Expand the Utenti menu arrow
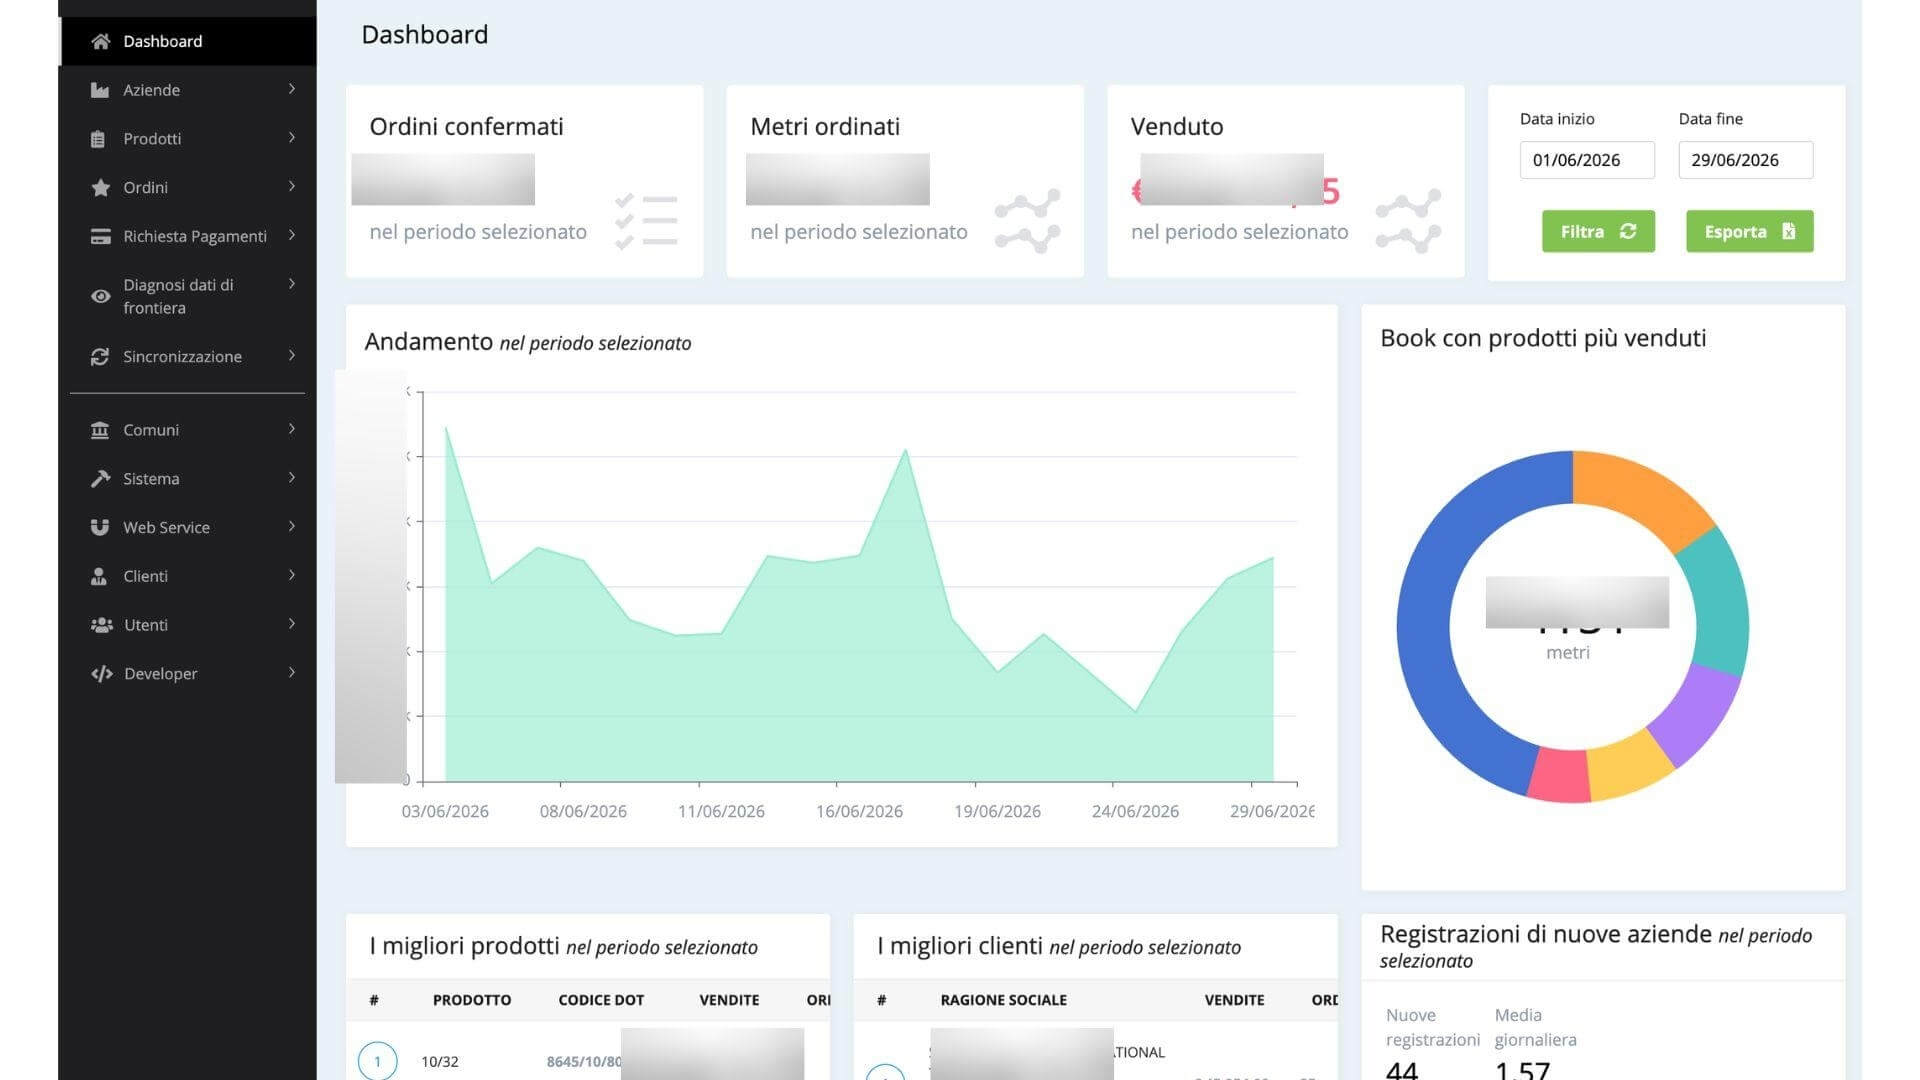The width and height of the screenshot is (1920, 1080). point(292,624)
